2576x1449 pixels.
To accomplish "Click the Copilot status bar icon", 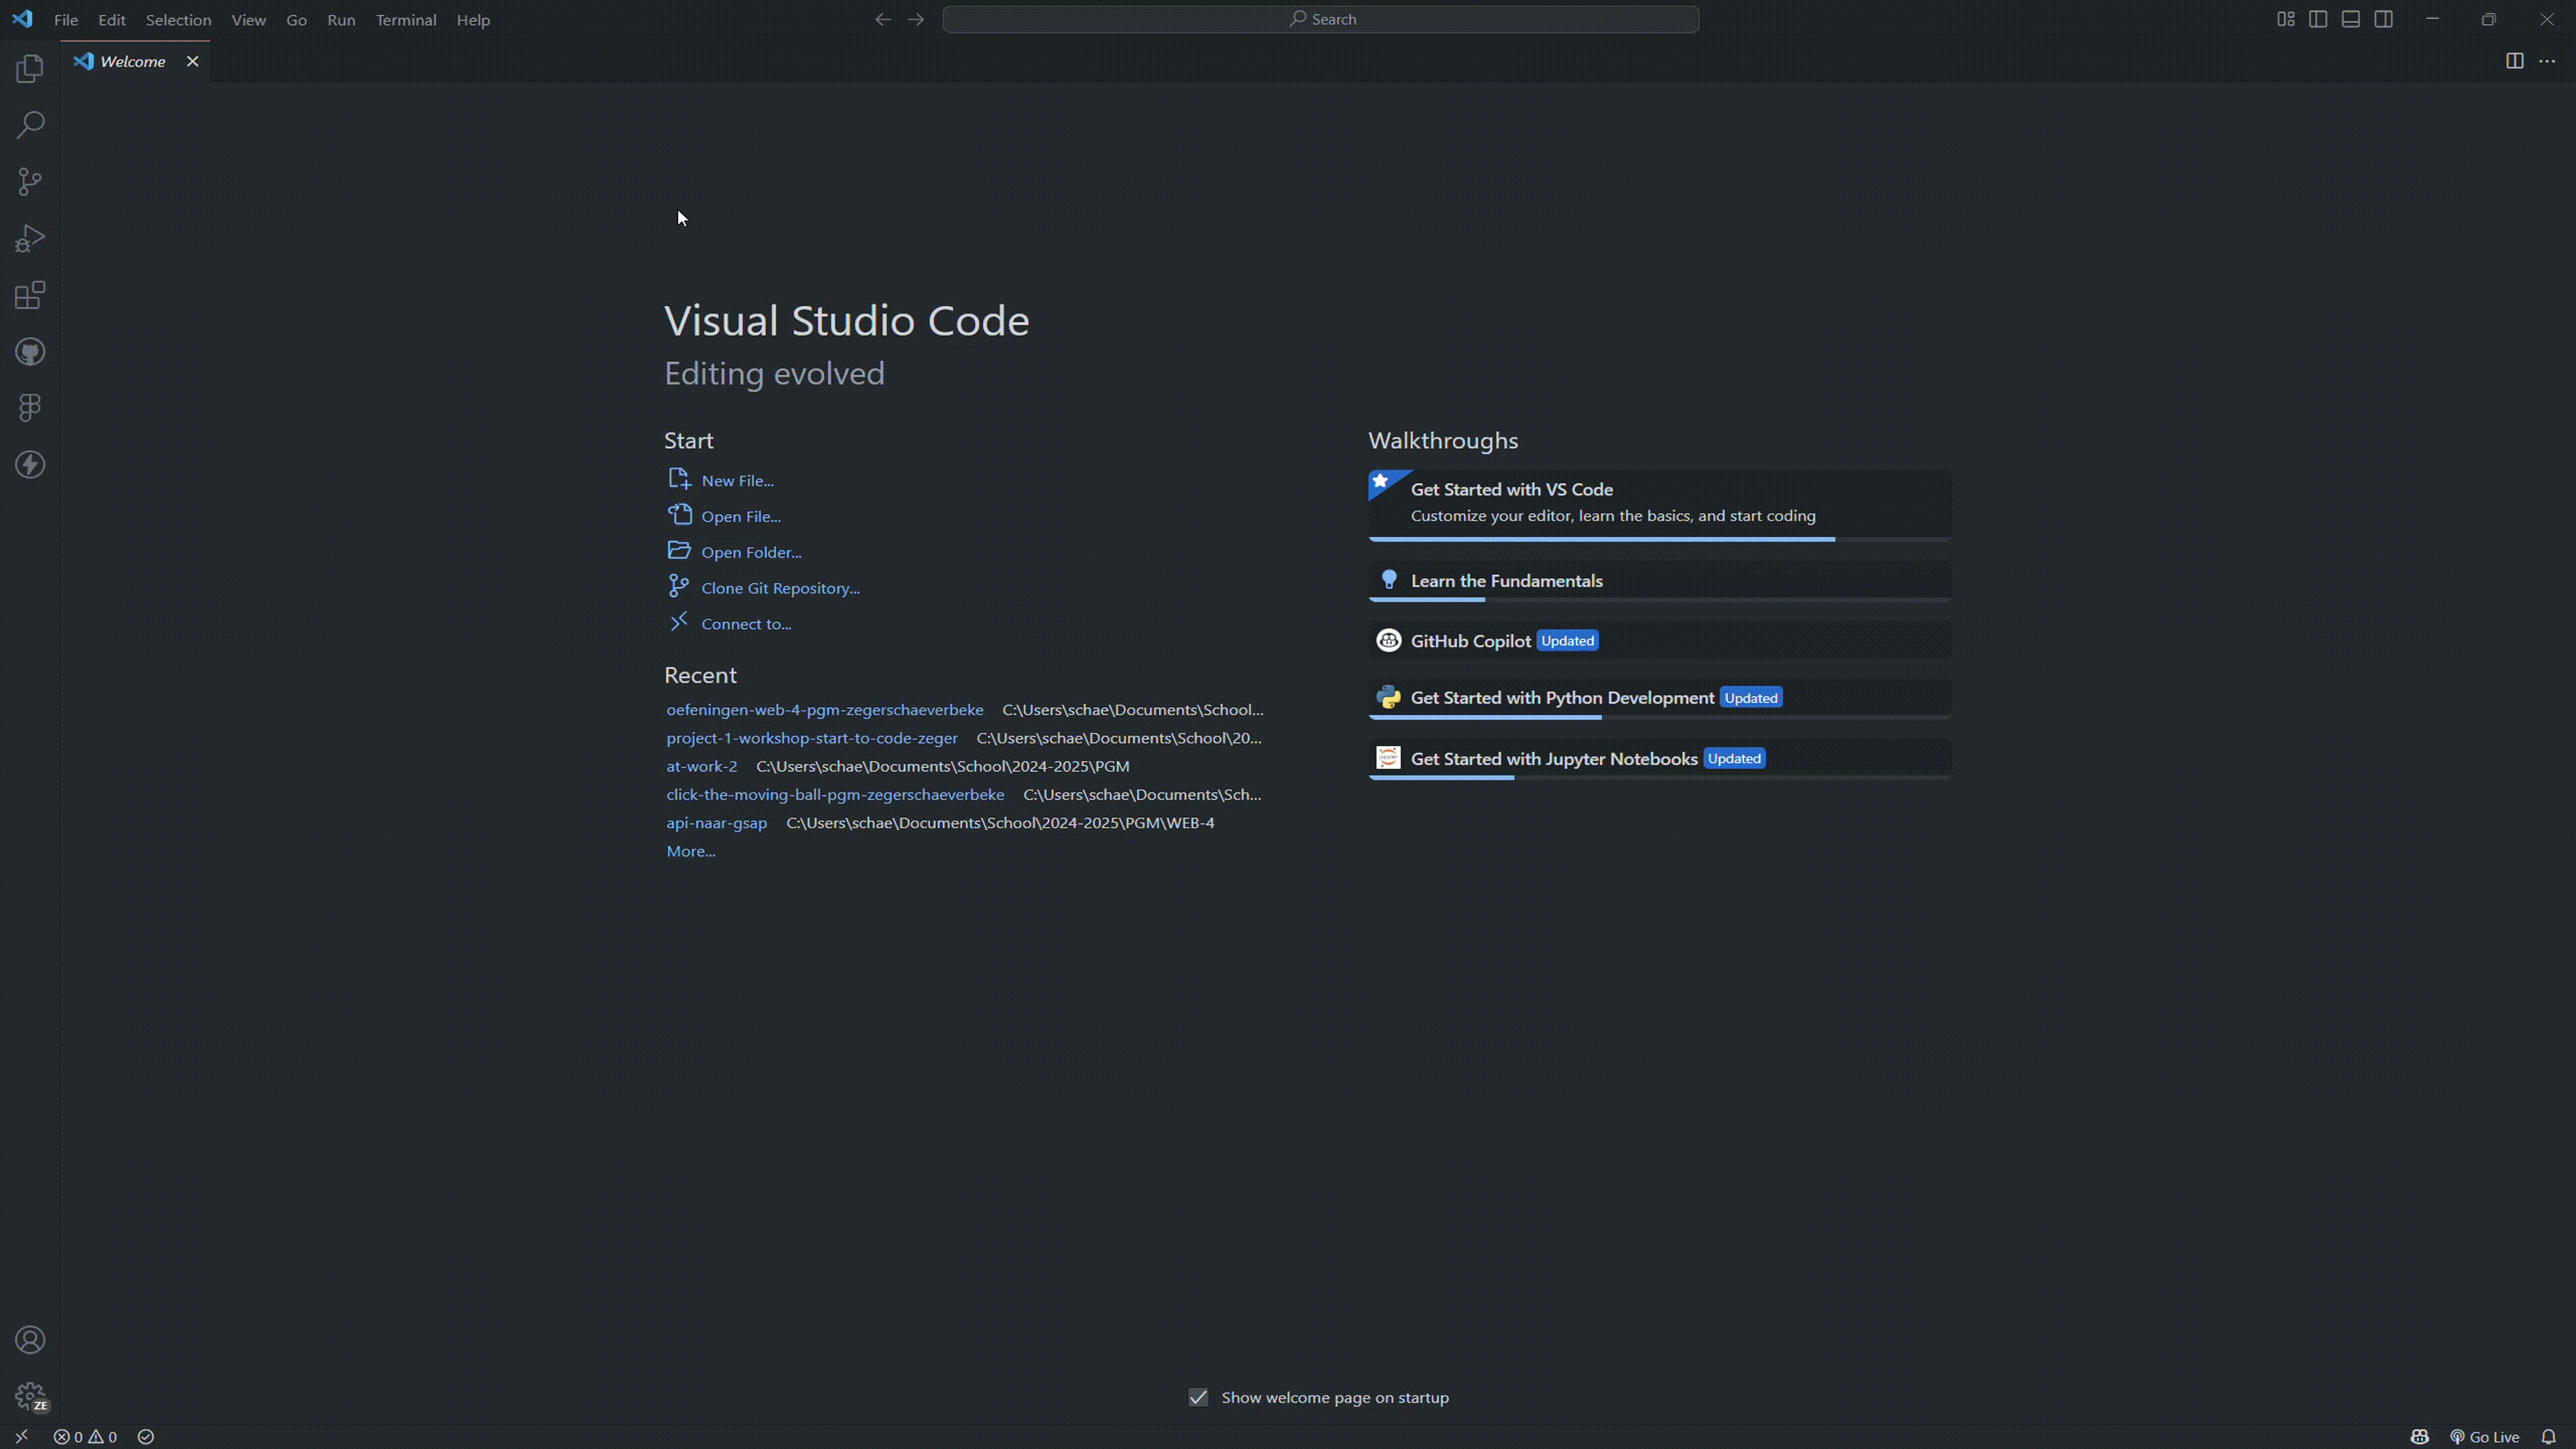I will 2419,1437.
